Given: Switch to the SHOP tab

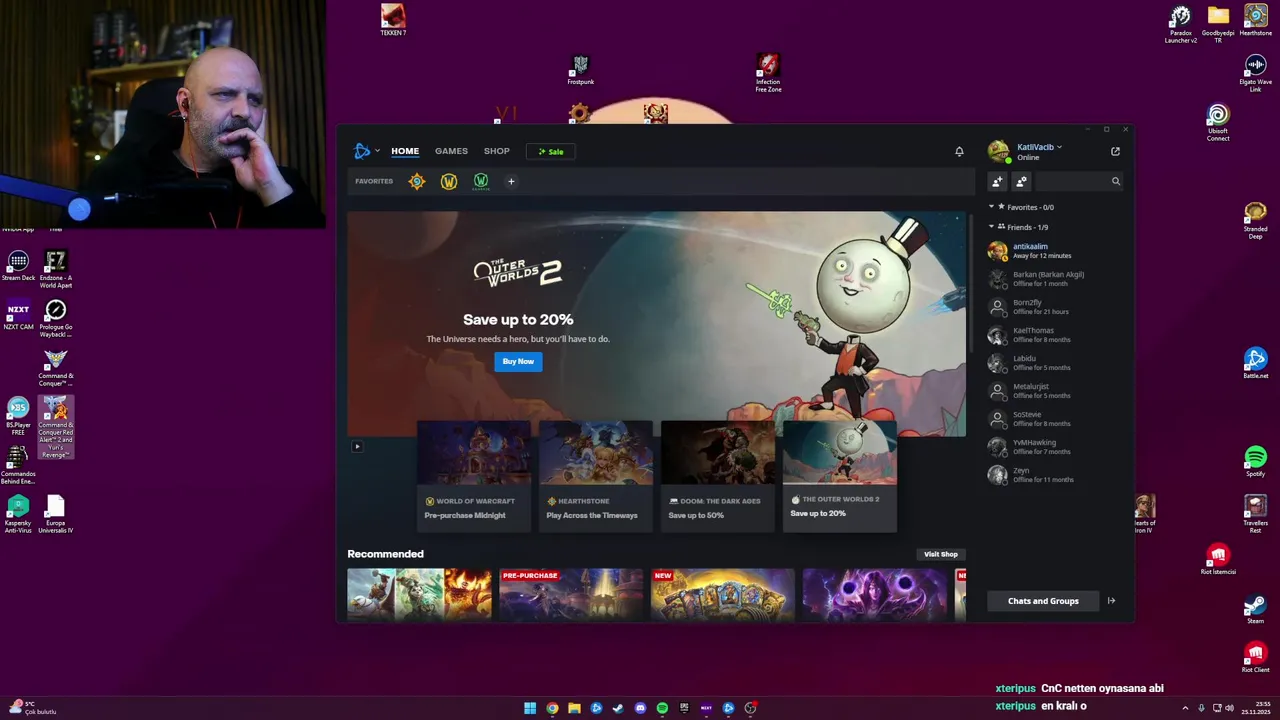Looking at the screenshot, I should [497, 151].
